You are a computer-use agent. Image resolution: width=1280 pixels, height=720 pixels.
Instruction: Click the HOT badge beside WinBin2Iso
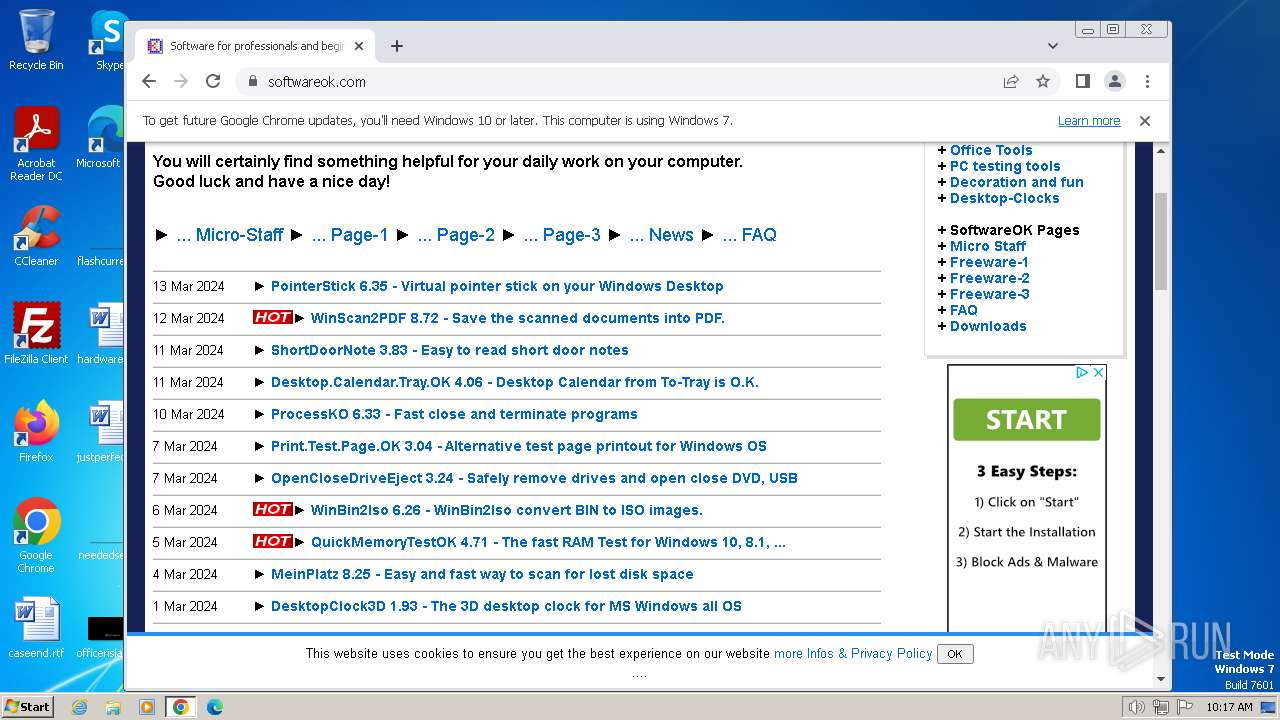point(273,509)
